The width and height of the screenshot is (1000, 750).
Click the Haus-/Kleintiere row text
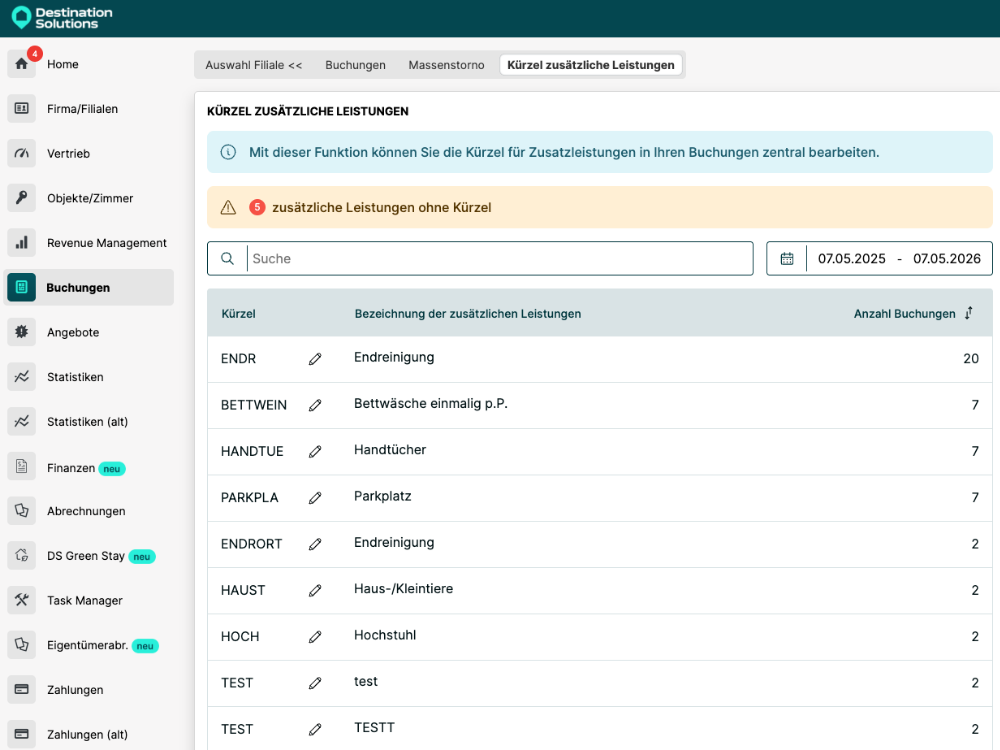tap(403, 589)
